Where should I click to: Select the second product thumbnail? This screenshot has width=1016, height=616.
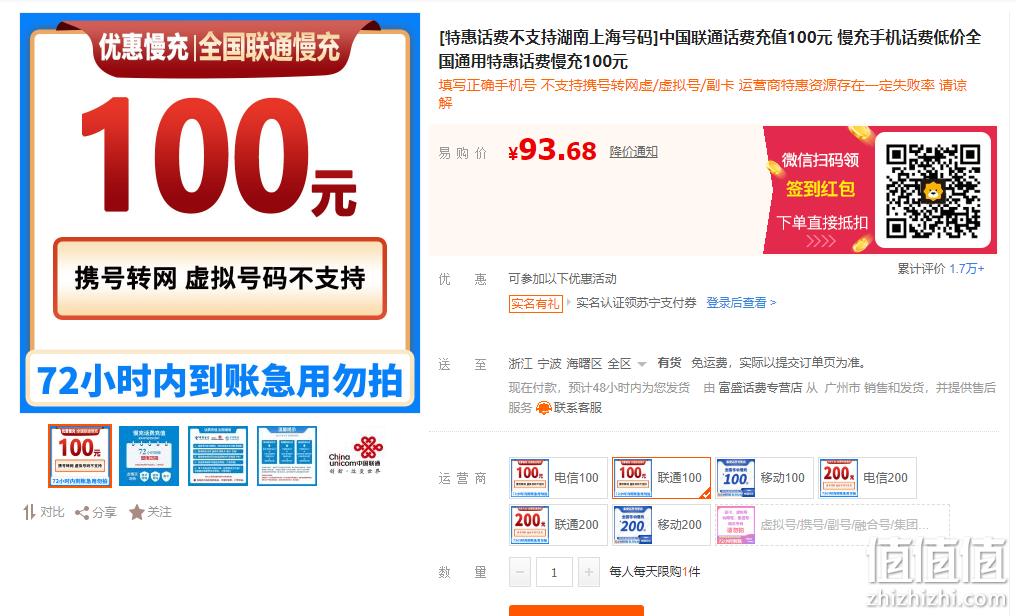(x=148, y=455)
